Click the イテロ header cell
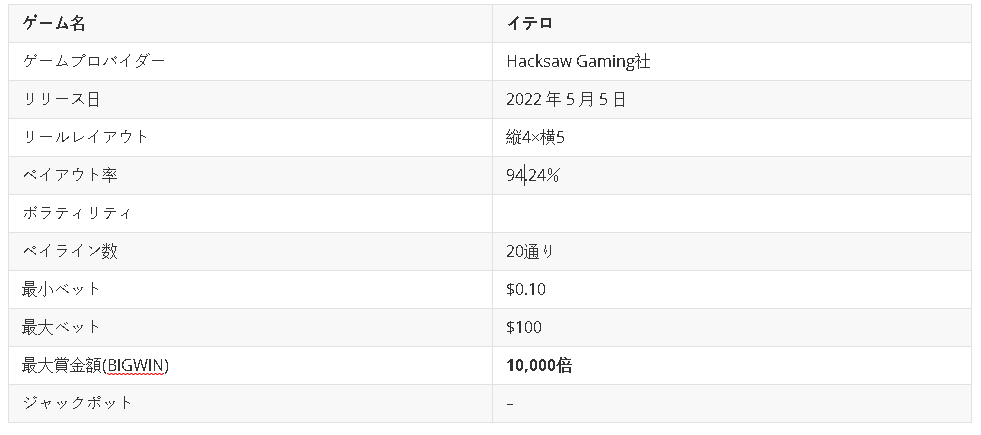The width and height of the screenshot is (981, 435). pyautogui.click(x=529, y=23)
